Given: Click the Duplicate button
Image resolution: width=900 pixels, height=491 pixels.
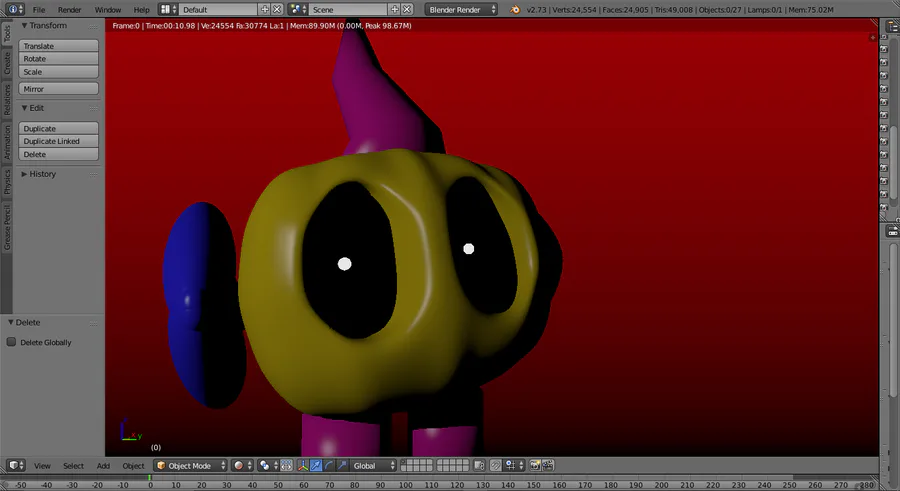Looking at the screenshot, I should (59, 128).
